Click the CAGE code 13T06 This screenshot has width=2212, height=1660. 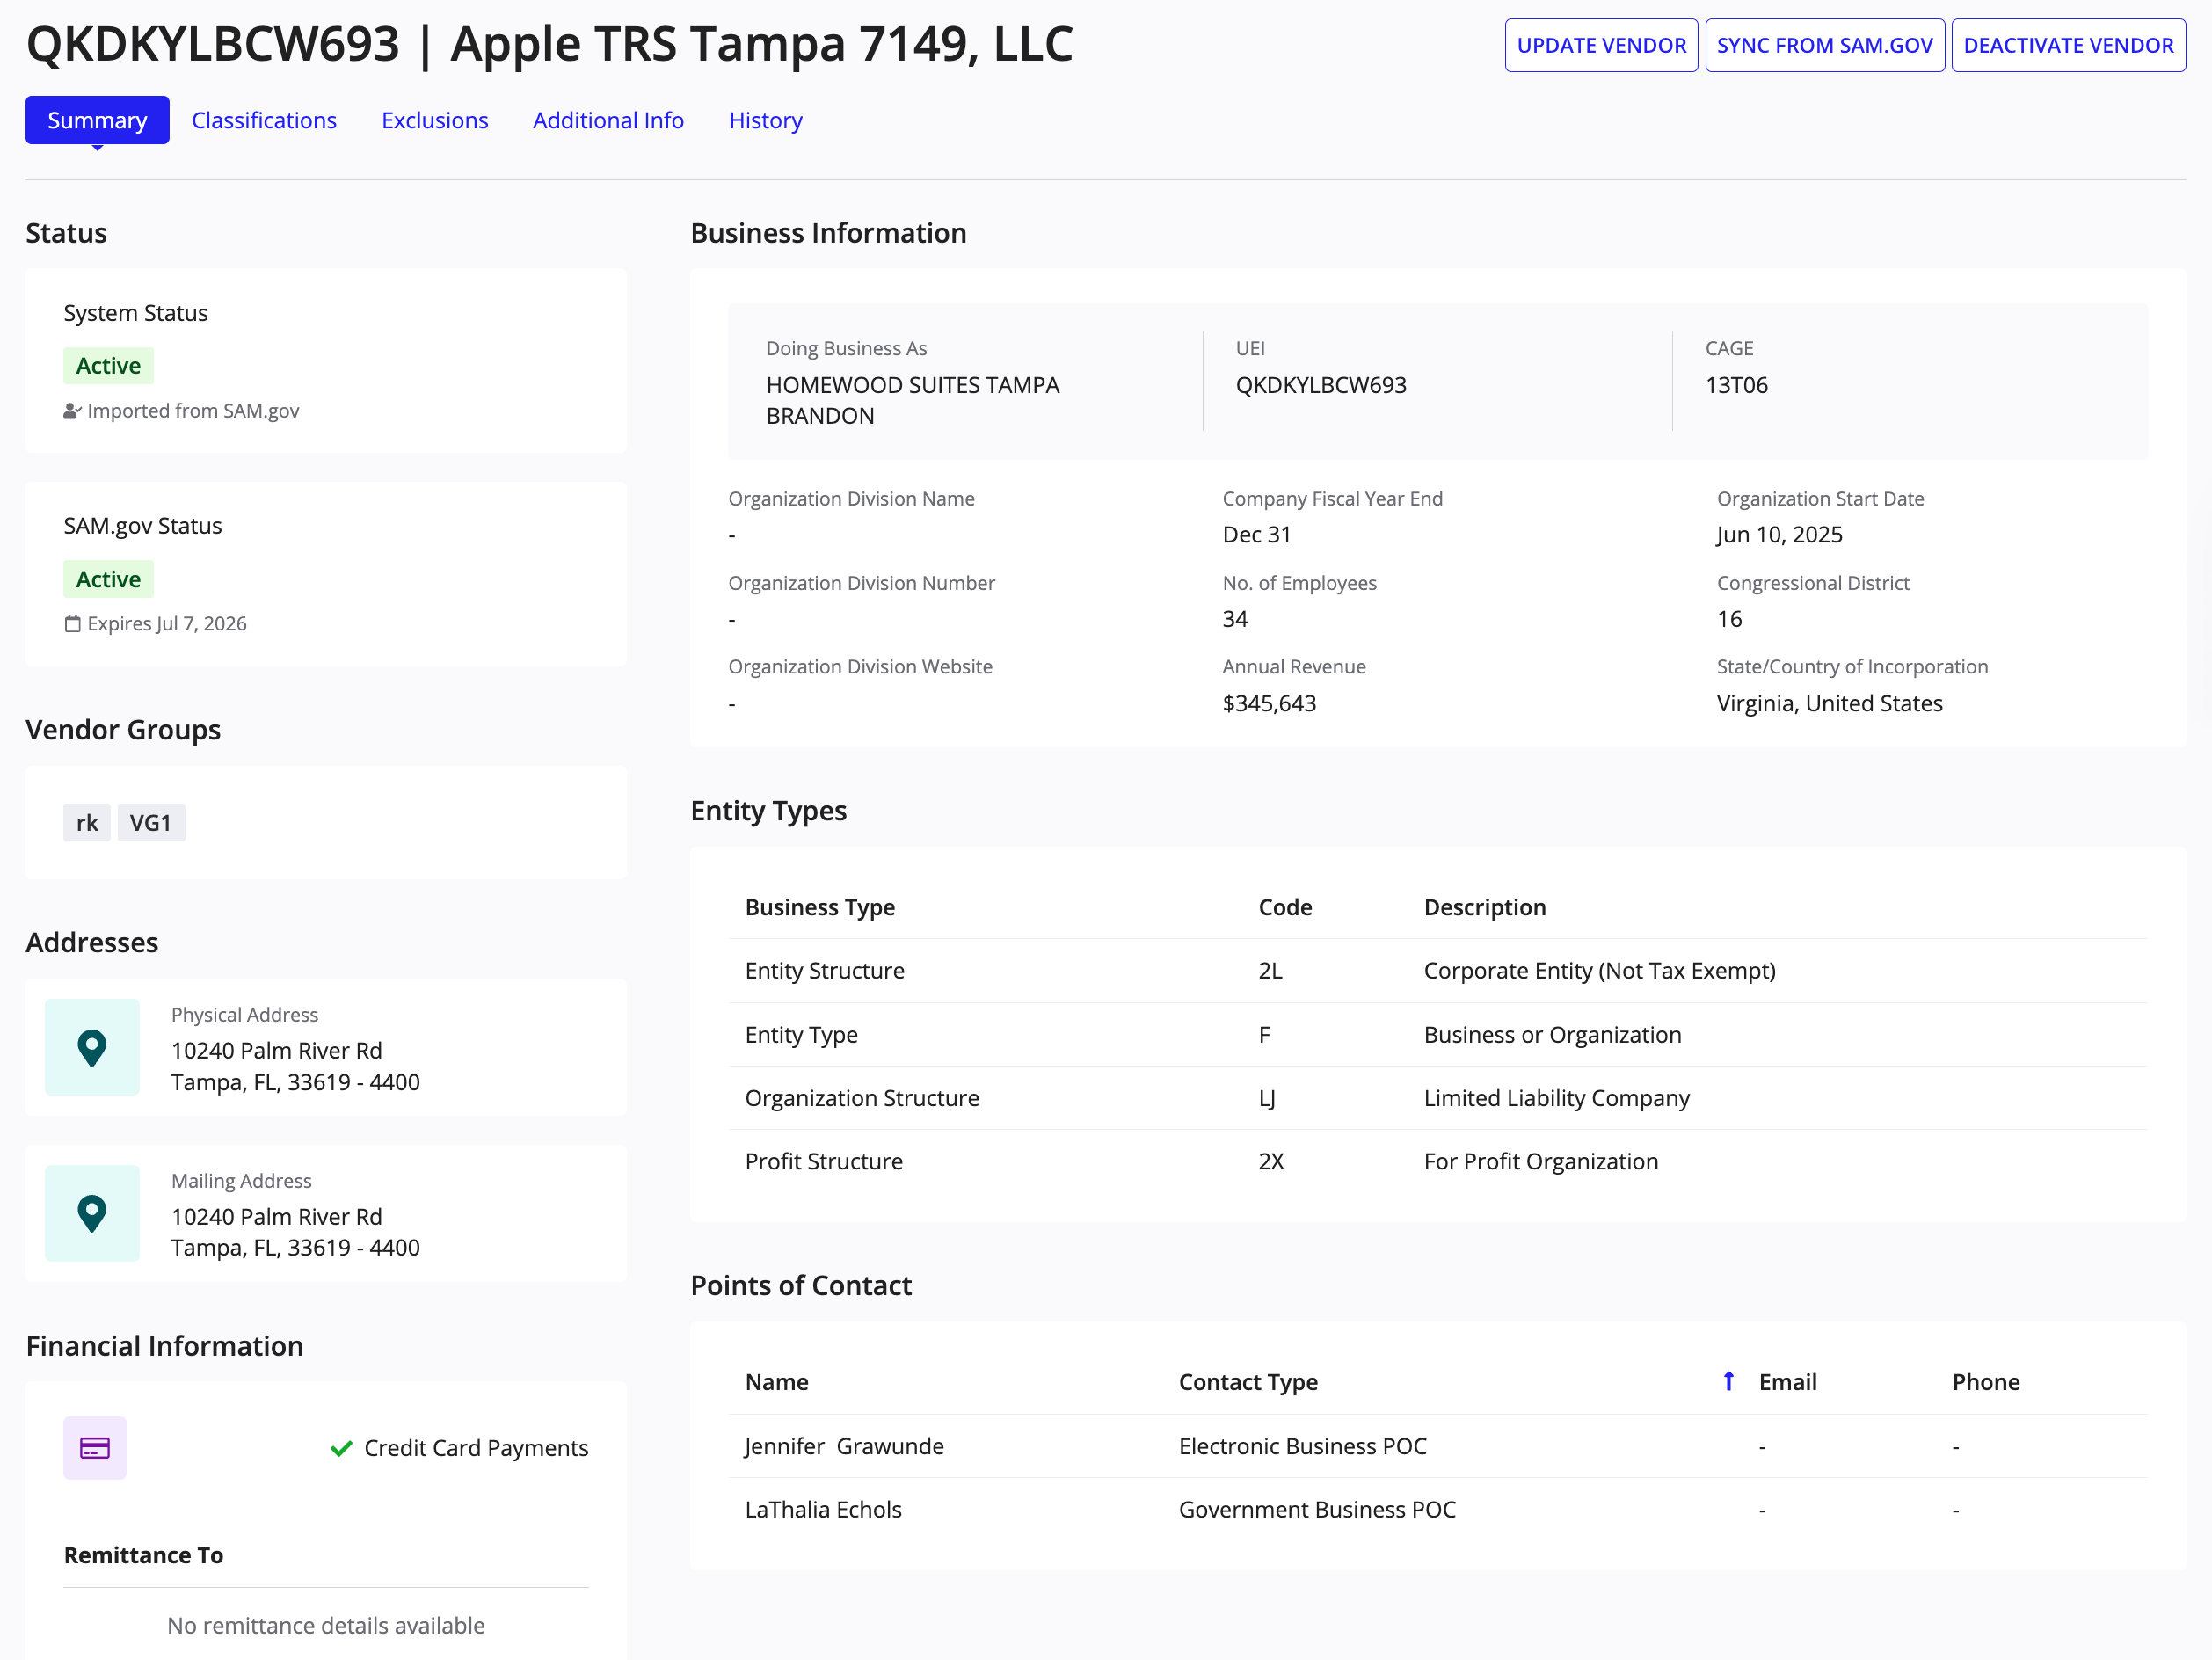click(1736, 385)
